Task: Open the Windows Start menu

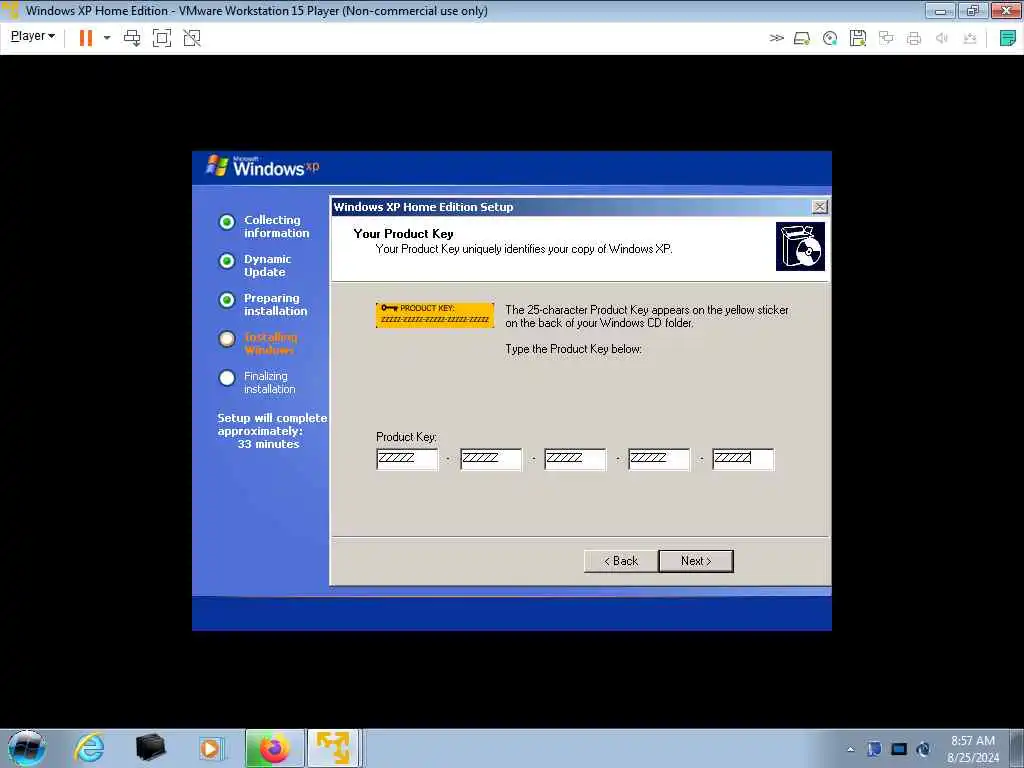Action: tap(27, 748)
